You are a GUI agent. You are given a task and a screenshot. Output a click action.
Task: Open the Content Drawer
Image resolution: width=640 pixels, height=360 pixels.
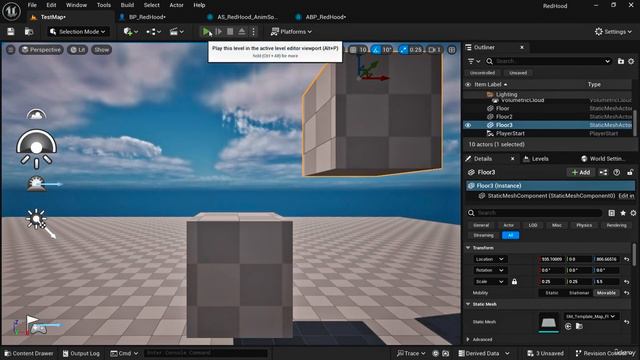[29, 353]
